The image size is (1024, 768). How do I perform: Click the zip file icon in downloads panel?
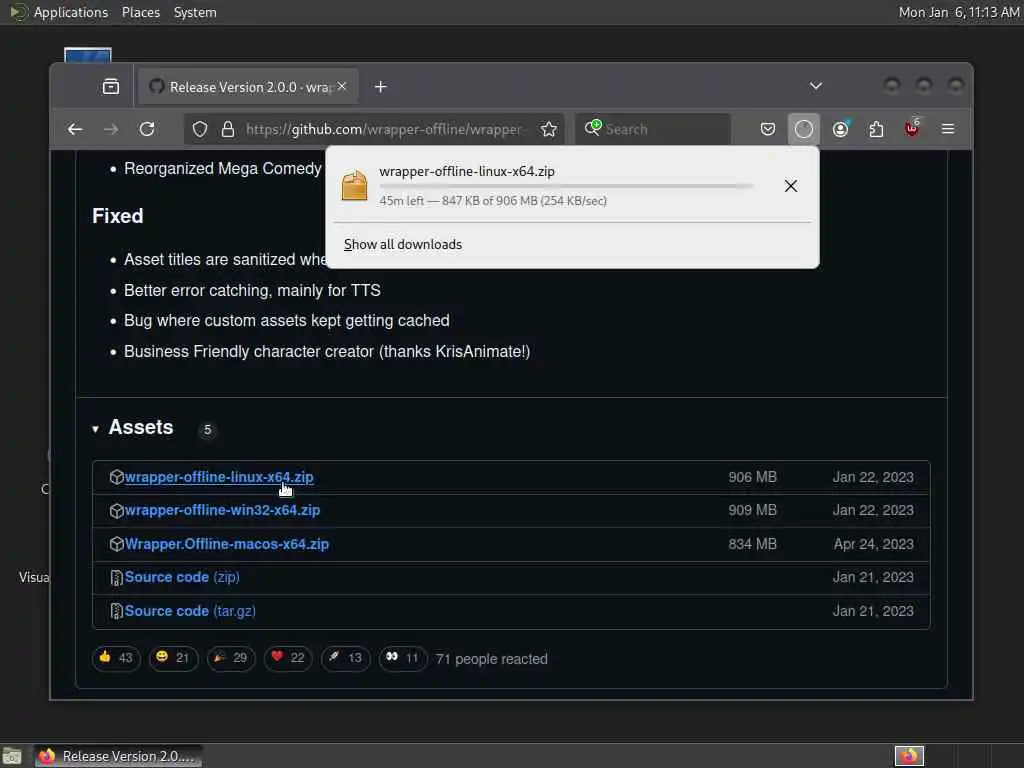tap(355, 185)
